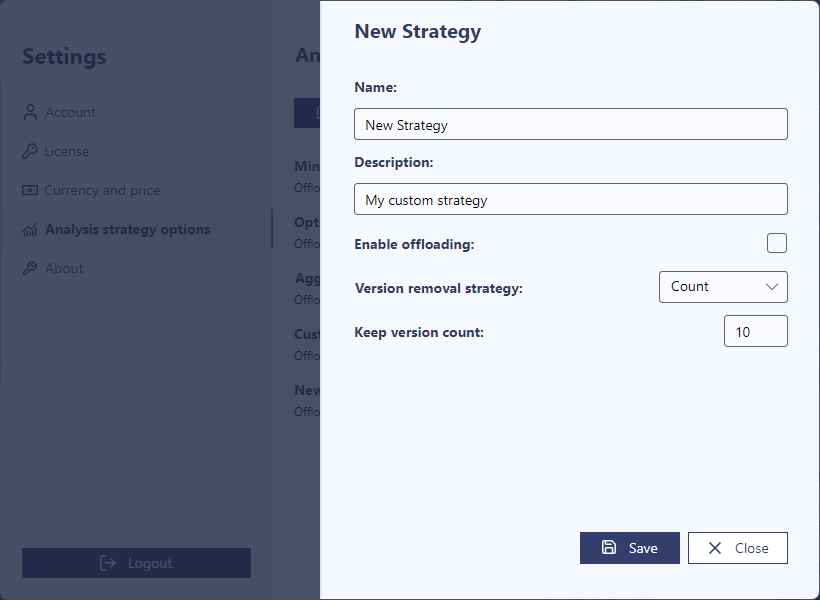Select the Account person icon
This screenshot has height=601, width=820.
30,112
